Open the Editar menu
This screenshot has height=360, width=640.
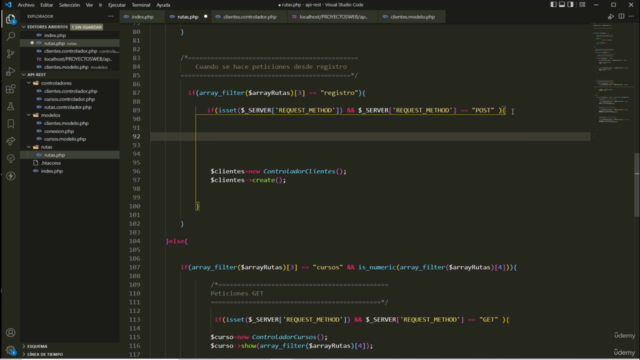(x=47, y=5)
